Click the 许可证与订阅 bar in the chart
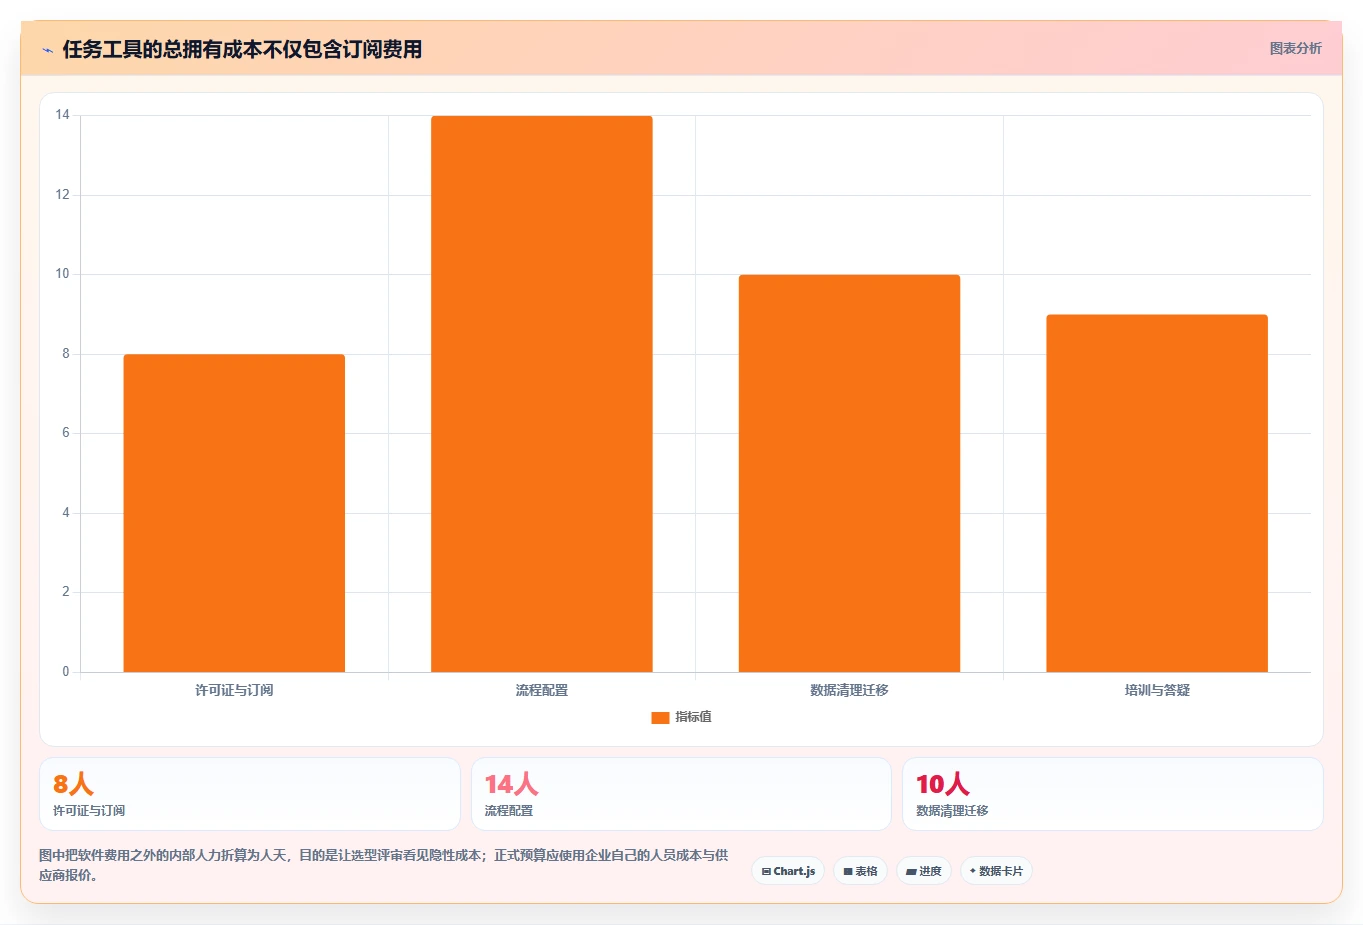The width and height of the screenshot is (1363, 925). pyautogui.click(x=234, y=513)
